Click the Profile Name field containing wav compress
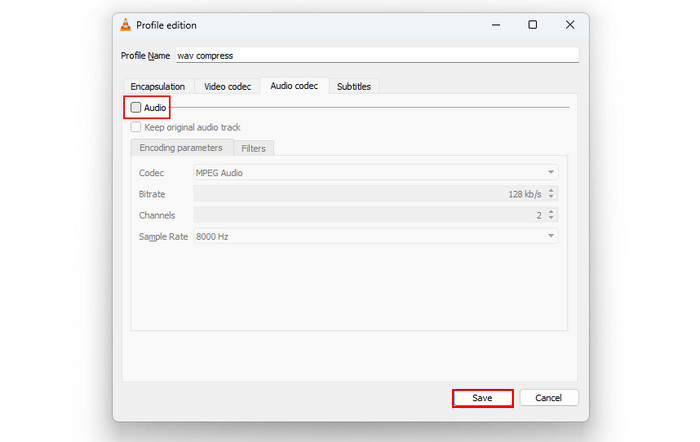Image resolution: width=700 pixels, height=442 pixels. 377,55
